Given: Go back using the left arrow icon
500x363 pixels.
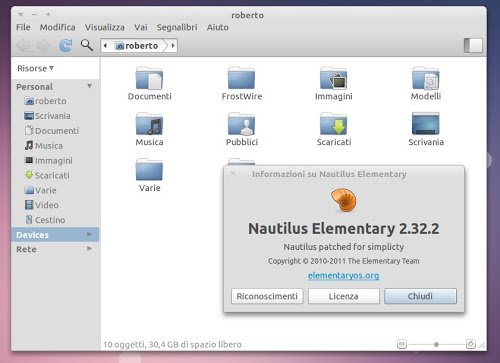Looking at the screenshot, I should [x=23, y=45].
